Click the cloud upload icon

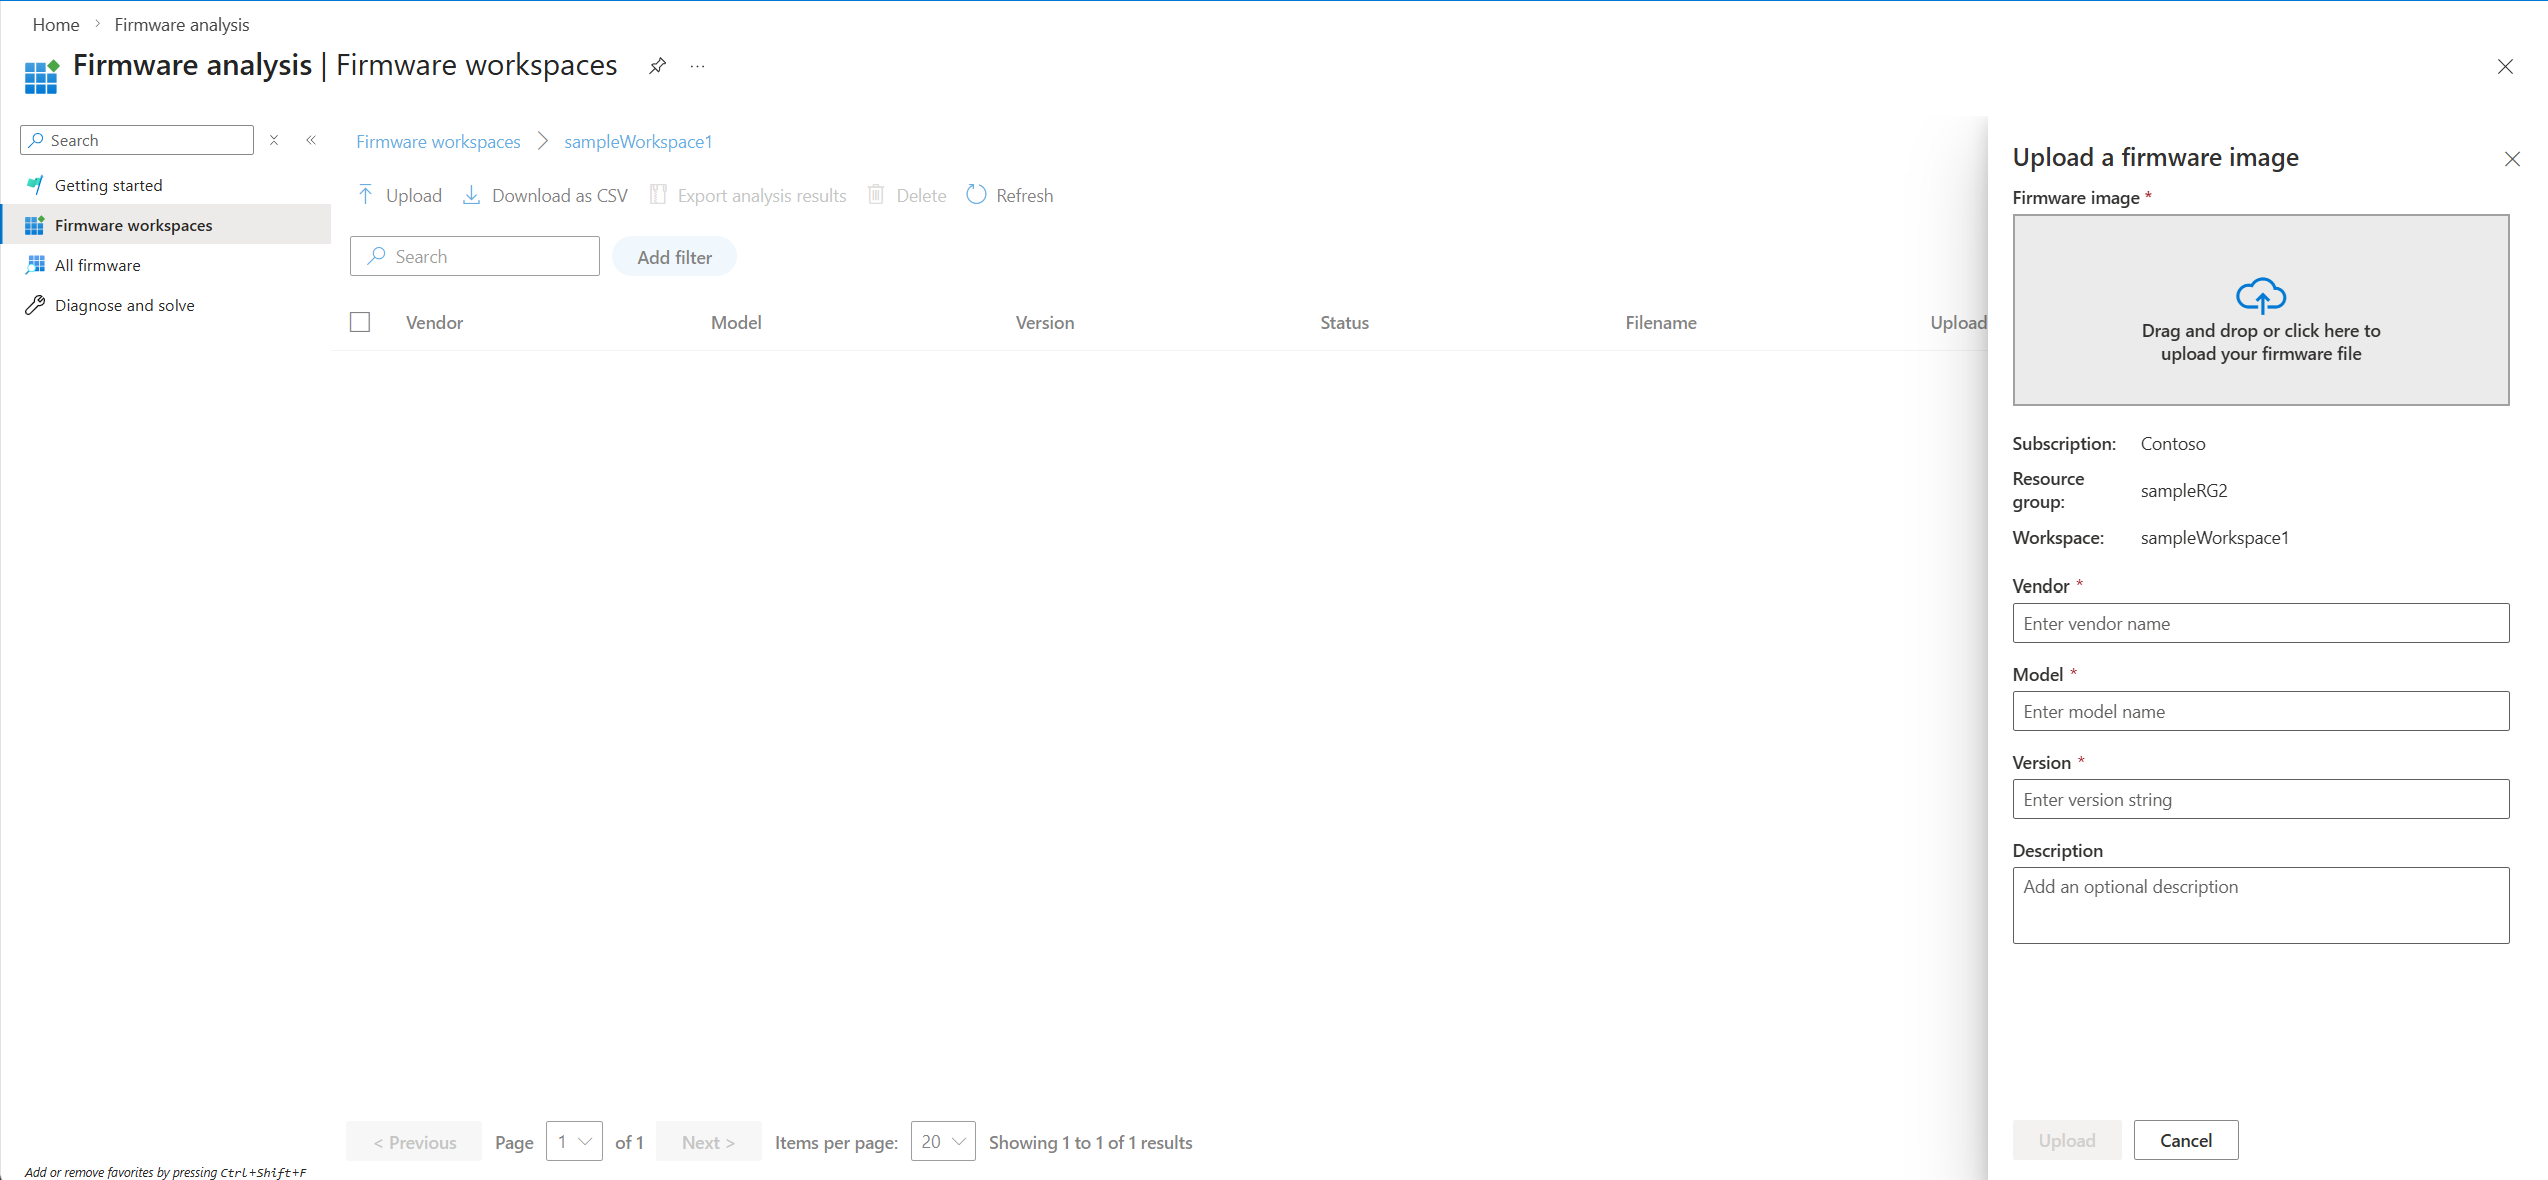click(2260, 296)
